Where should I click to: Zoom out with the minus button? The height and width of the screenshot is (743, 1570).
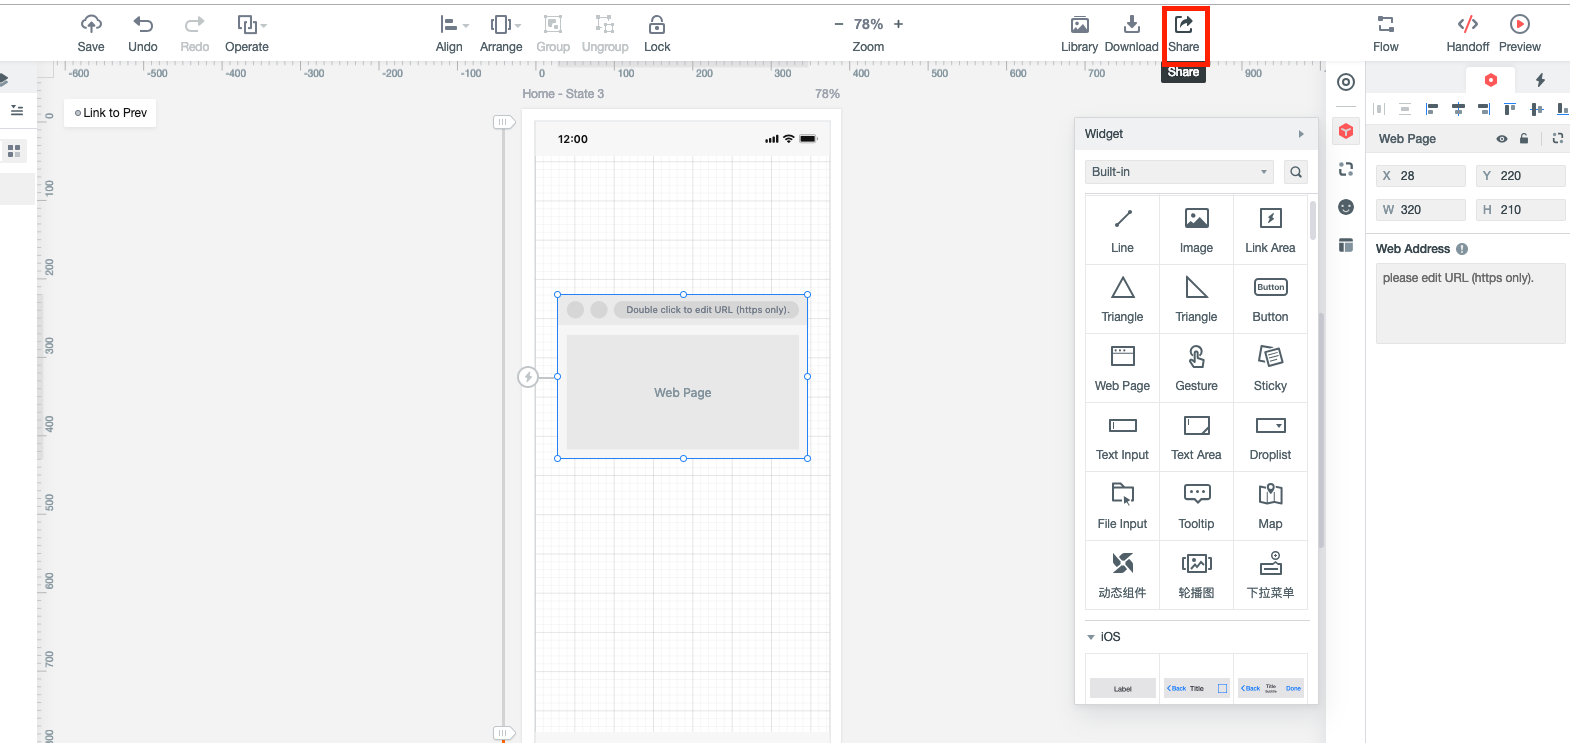(x=839, y=24)
